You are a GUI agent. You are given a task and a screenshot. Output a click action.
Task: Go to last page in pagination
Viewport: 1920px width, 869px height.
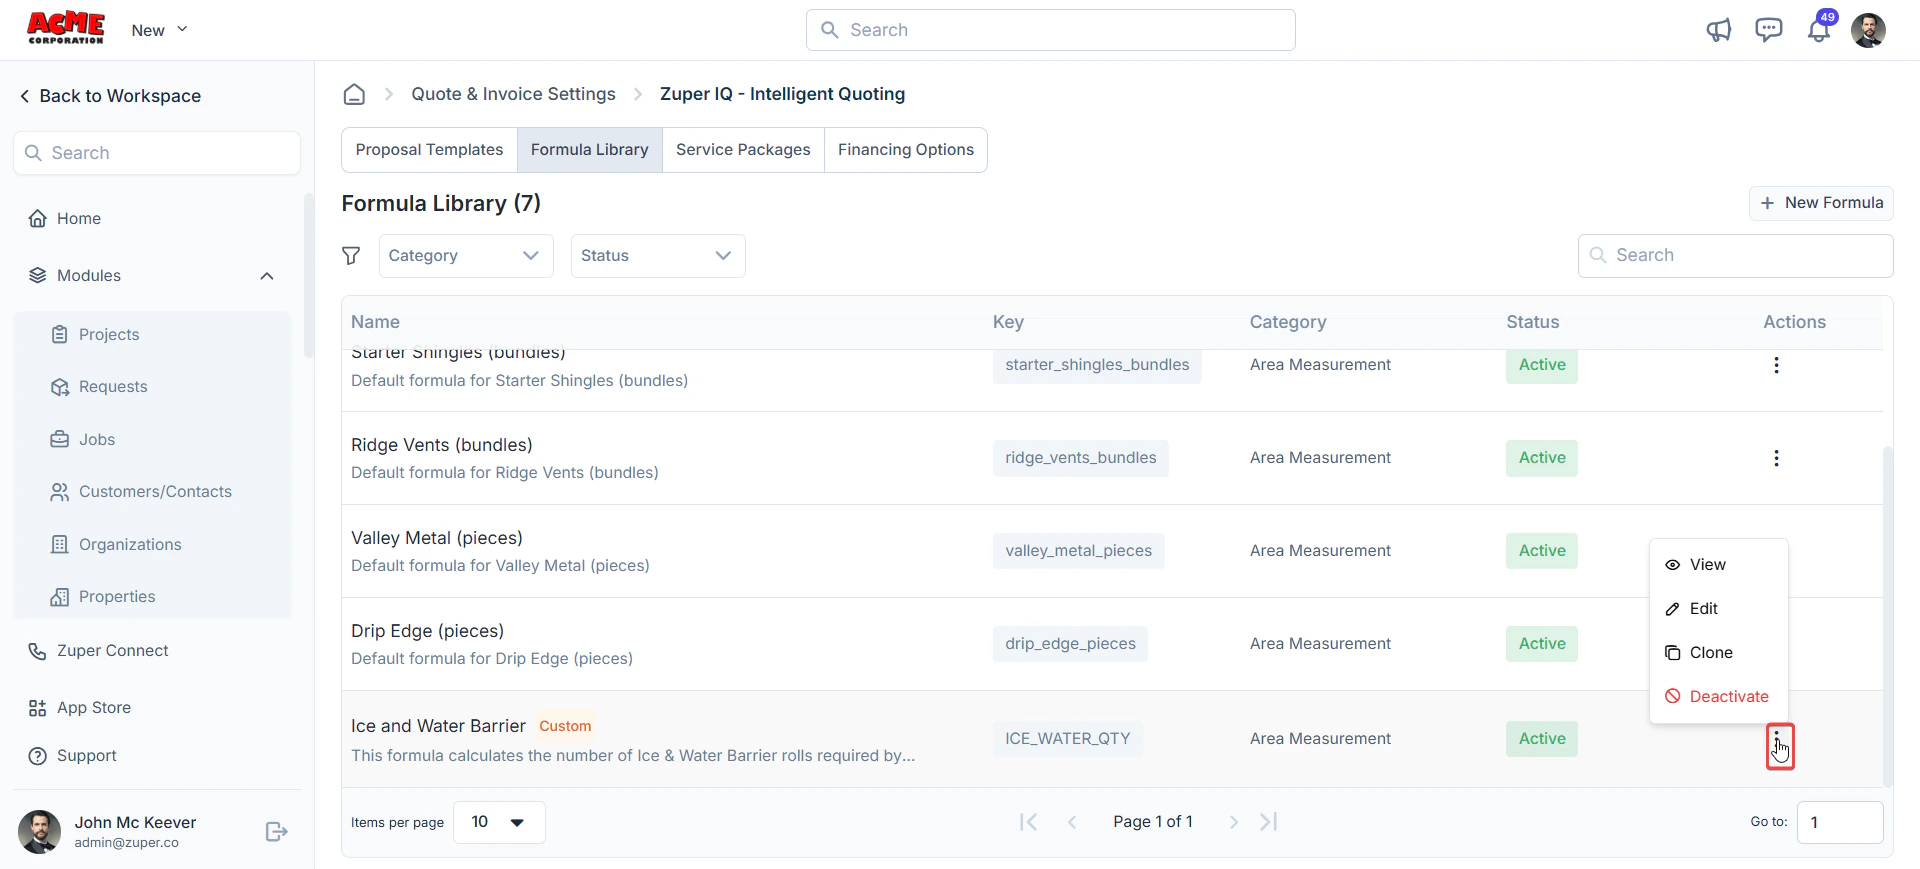pos(1268,822)
